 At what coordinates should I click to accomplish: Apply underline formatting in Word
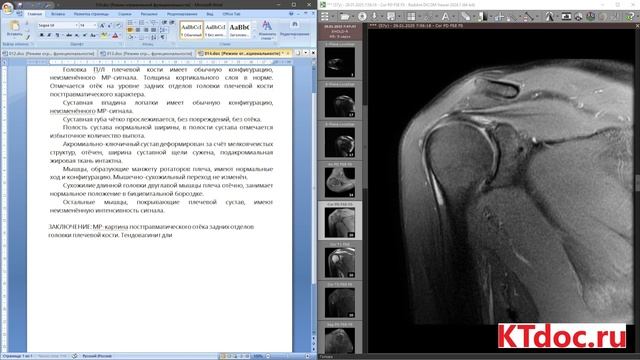(x=57, y=36)
